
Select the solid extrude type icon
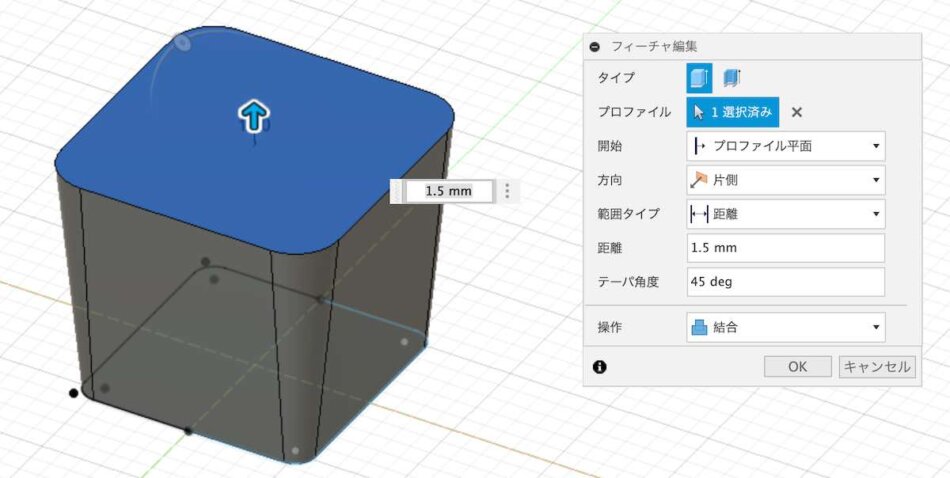(x=699, y=78)
